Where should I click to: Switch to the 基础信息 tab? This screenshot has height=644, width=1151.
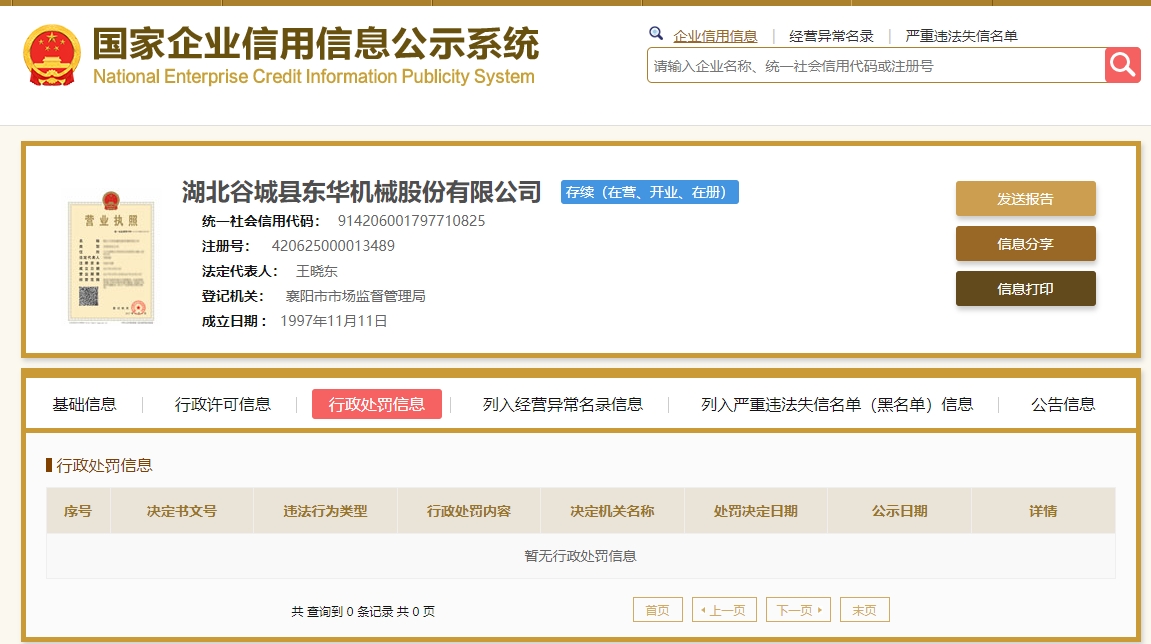(x=84, y=404)
